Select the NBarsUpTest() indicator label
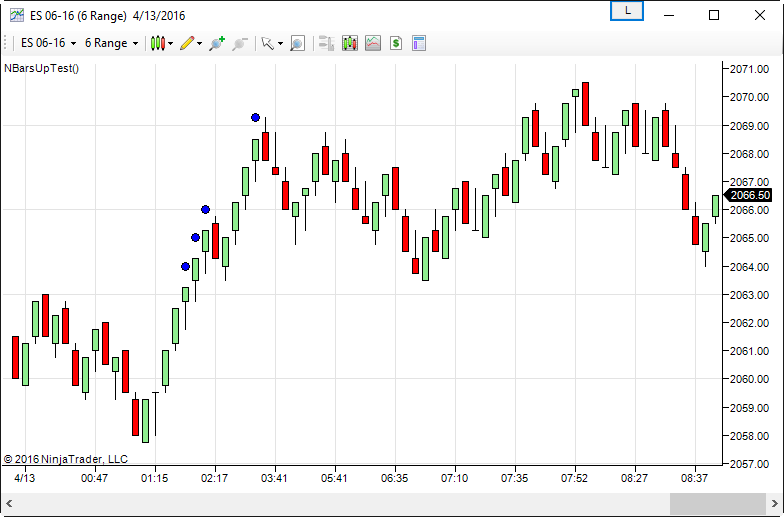This screenshot has height=517, width=784. pyautogui.click(x=42, y=68)
